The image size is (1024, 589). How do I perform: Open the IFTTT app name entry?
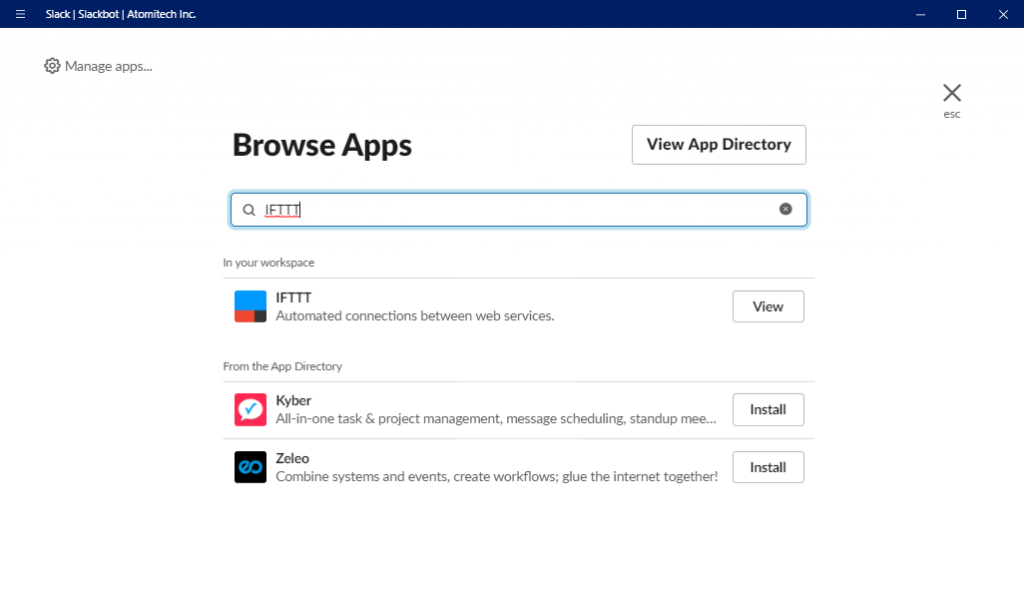tap(293, 298)
